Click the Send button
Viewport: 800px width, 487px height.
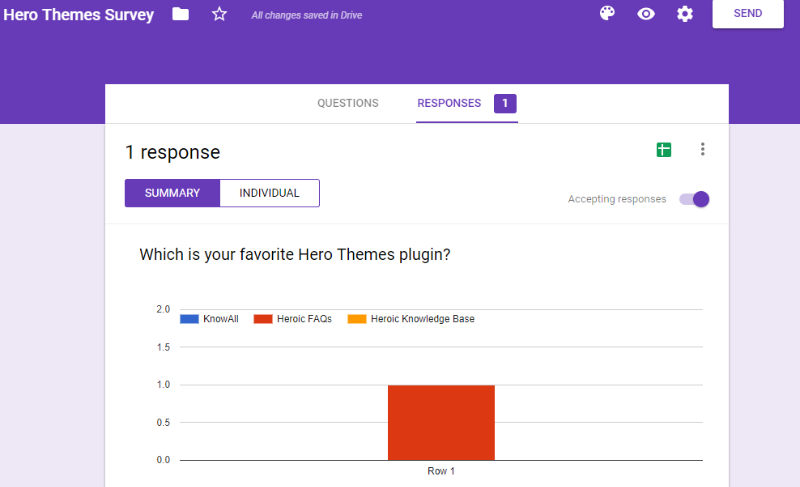tap(748, 13)
